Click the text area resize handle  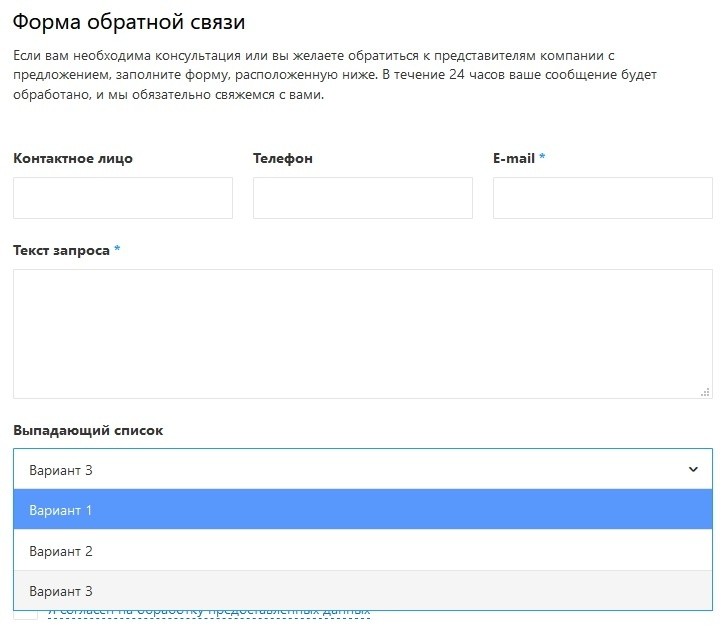(706, 392)
